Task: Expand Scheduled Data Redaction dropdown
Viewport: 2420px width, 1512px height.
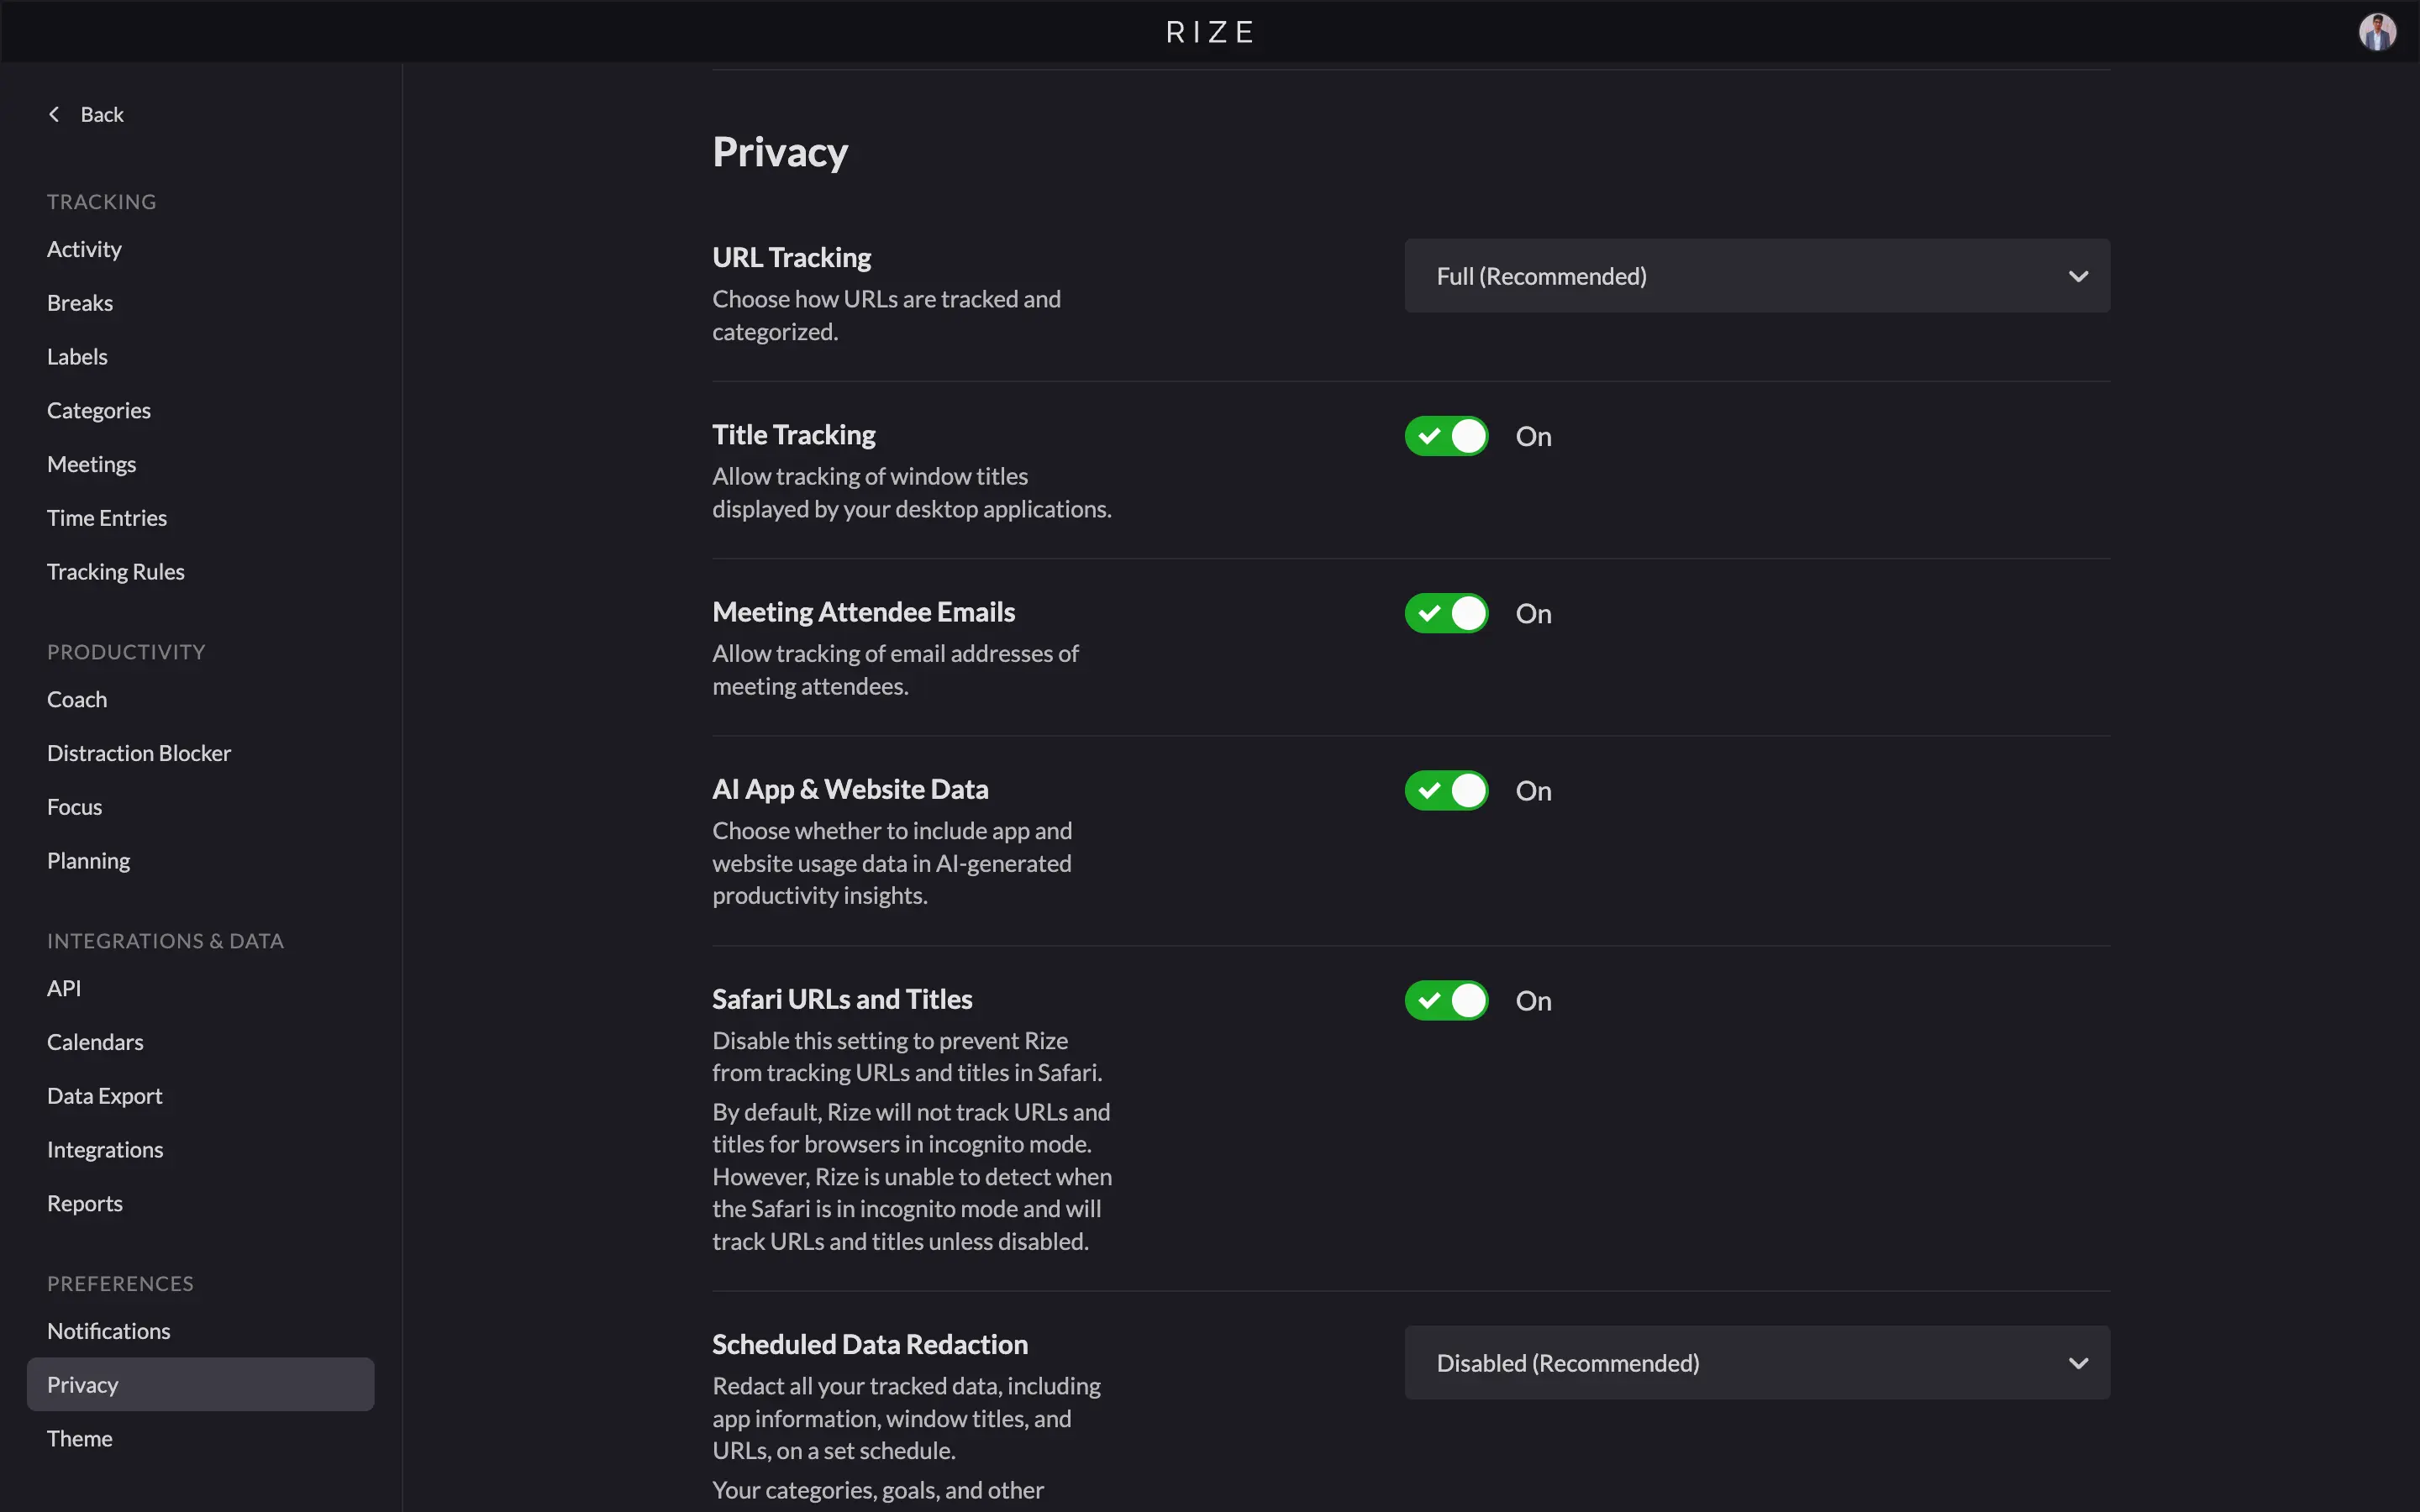Action: tap(1757, 1362)
